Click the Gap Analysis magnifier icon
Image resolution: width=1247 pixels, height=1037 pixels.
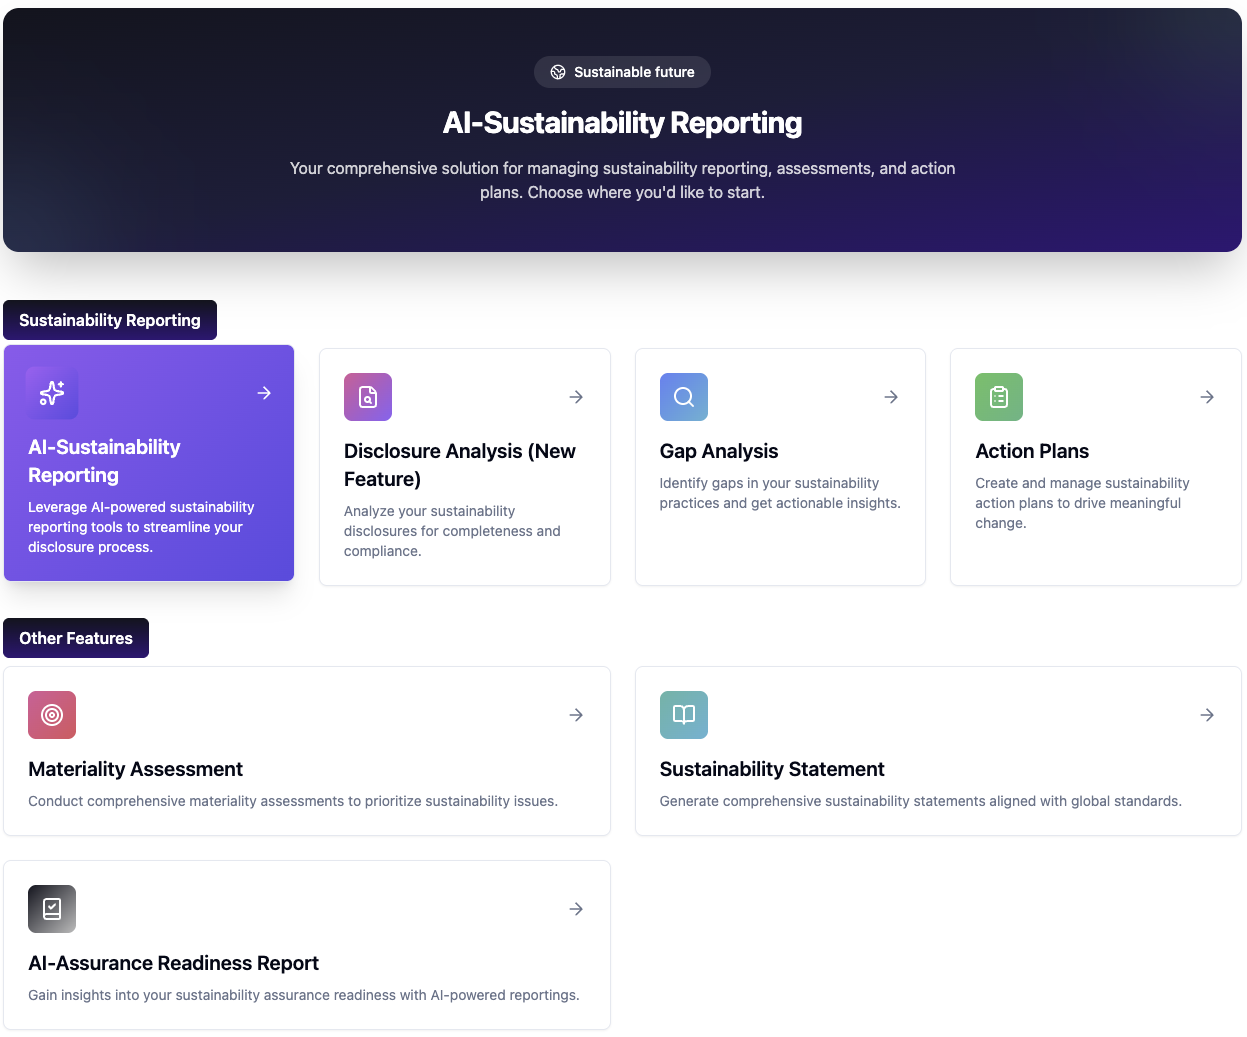tap(683, 397)
